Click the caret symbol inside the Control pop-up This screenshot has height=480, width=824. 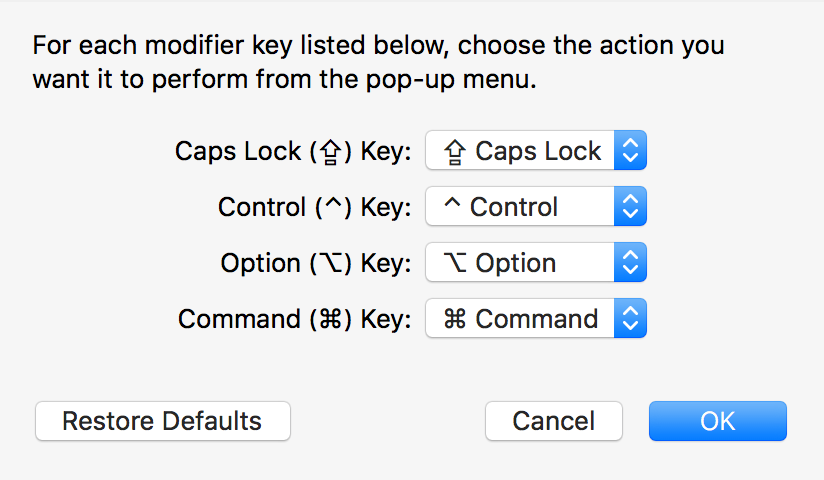(452, 202)
